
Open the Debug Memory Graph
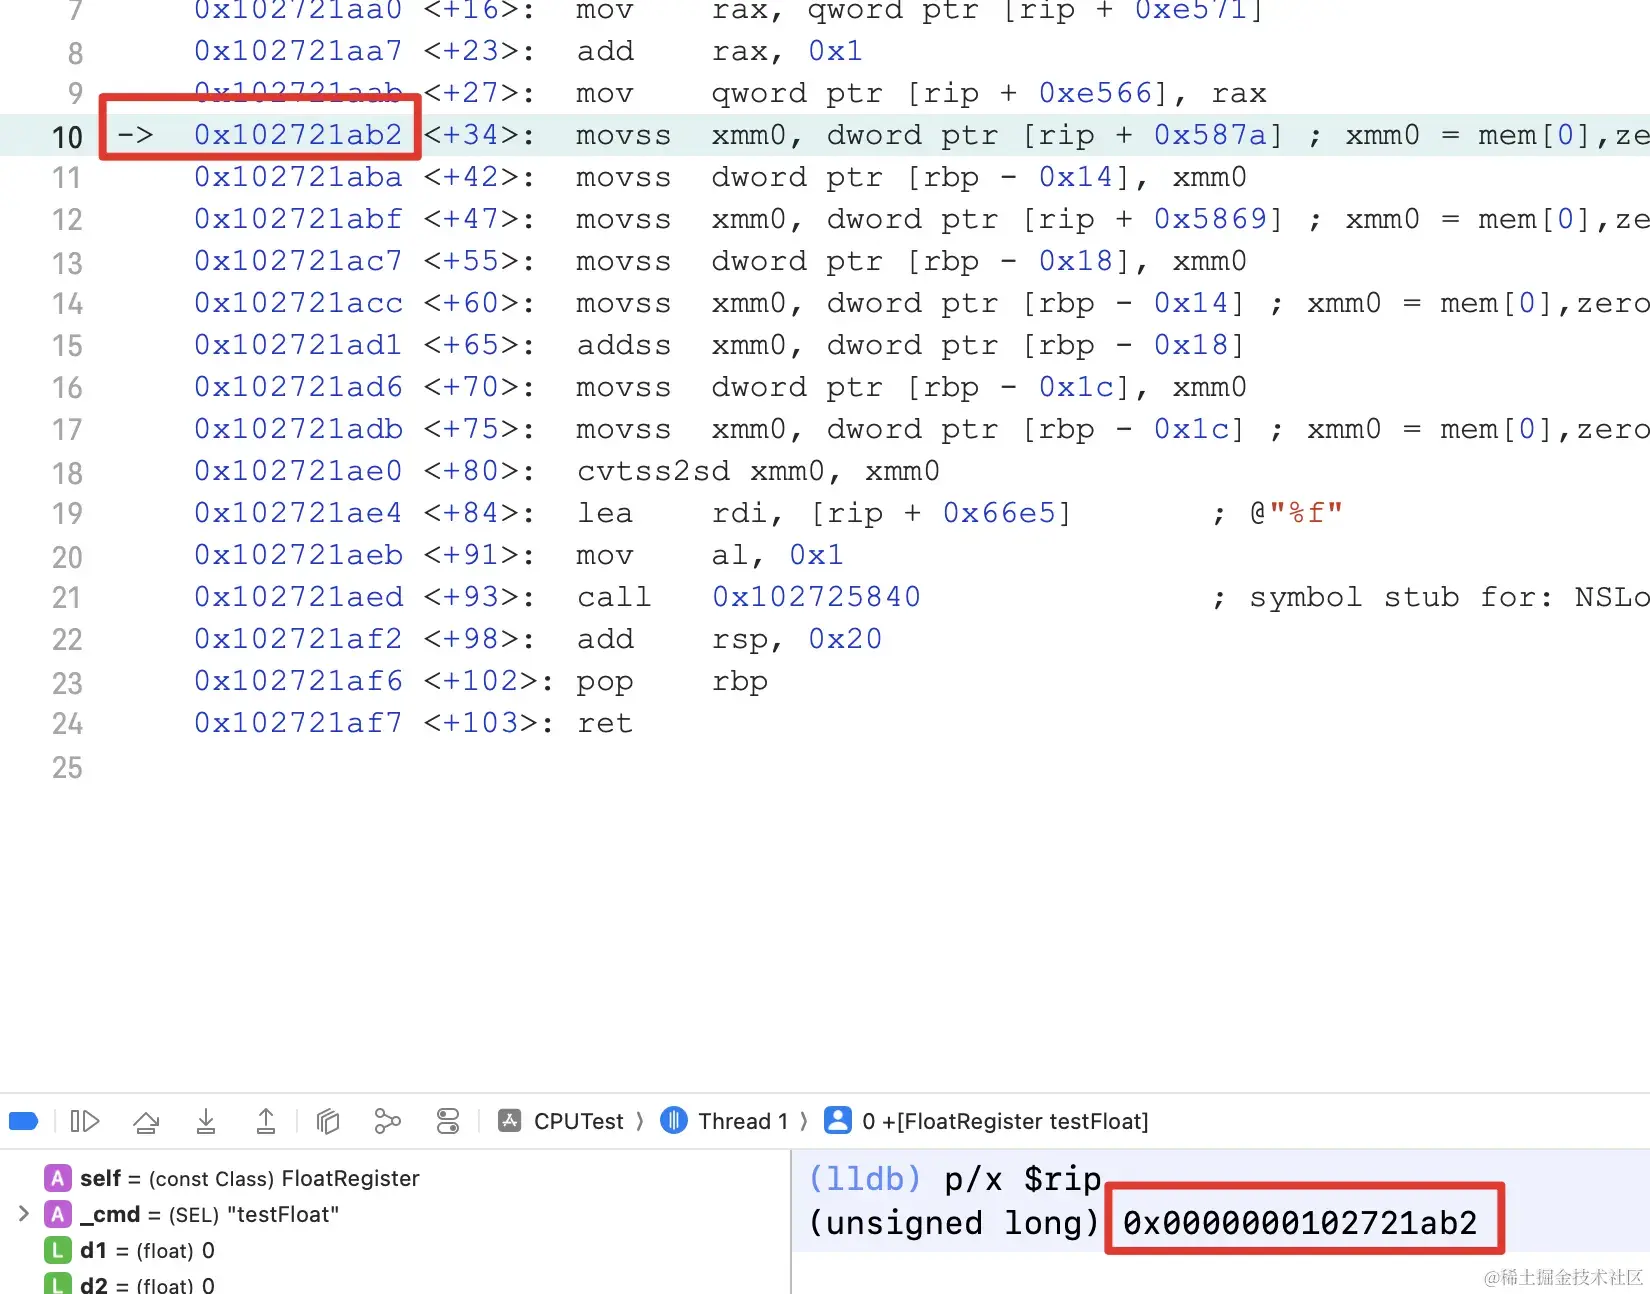(x=387, y=1121)
